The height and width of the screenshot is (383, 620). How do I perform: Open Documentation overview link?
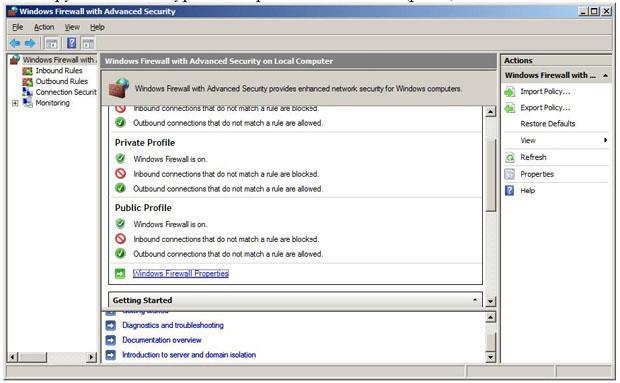tap(162, 340)
